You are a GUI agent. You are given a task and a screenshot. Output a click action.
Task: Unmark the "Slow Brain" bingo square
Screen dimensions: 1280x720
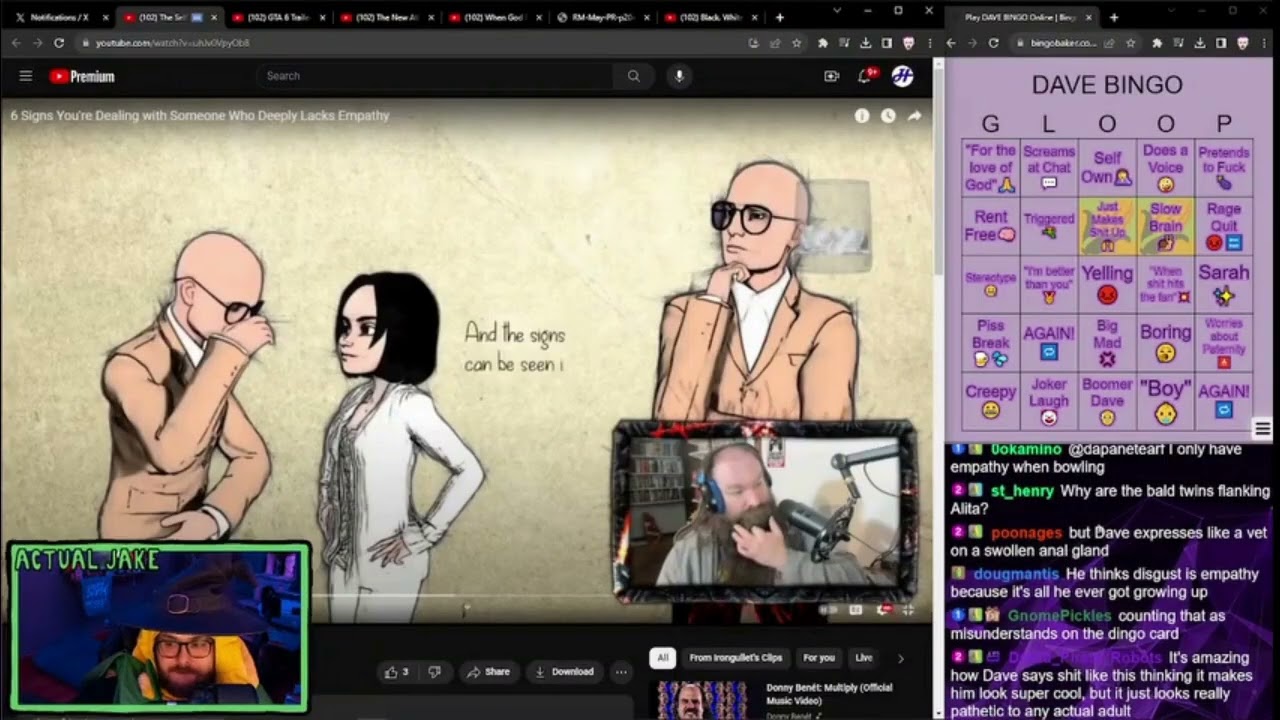point(1165,226)
